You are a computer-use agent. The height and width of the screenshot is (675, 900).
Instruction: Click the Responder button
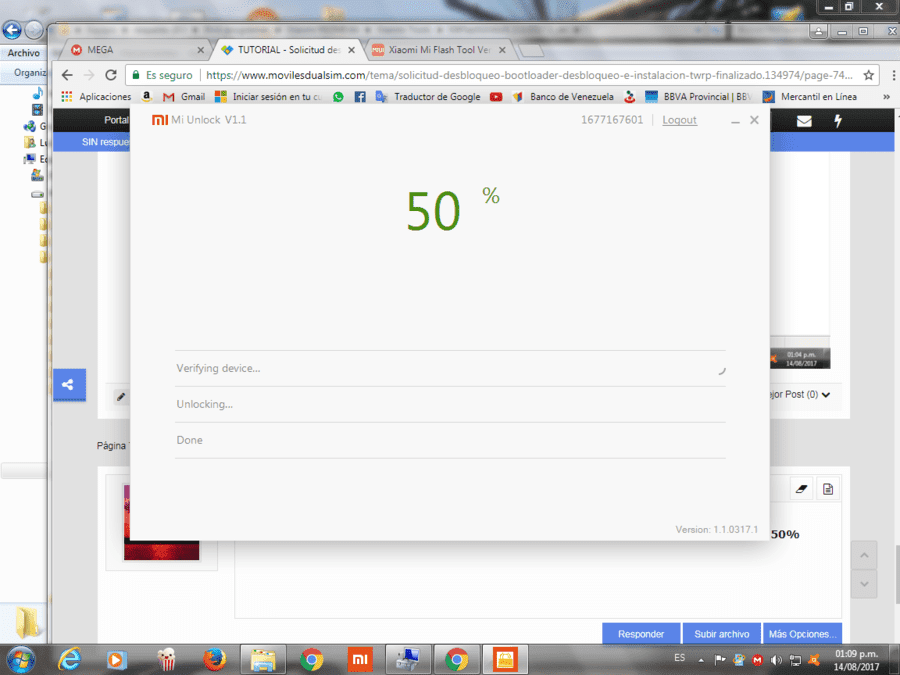click(641, 634)
